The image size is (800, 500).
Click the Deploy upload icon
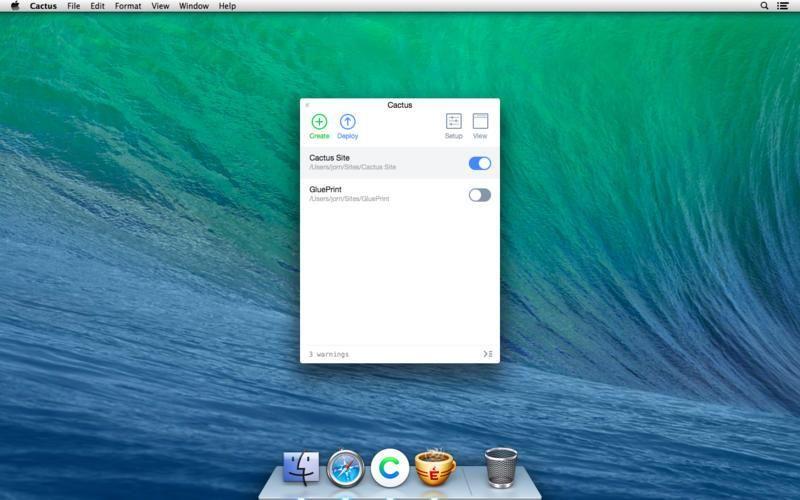click(x=347, y=121)
